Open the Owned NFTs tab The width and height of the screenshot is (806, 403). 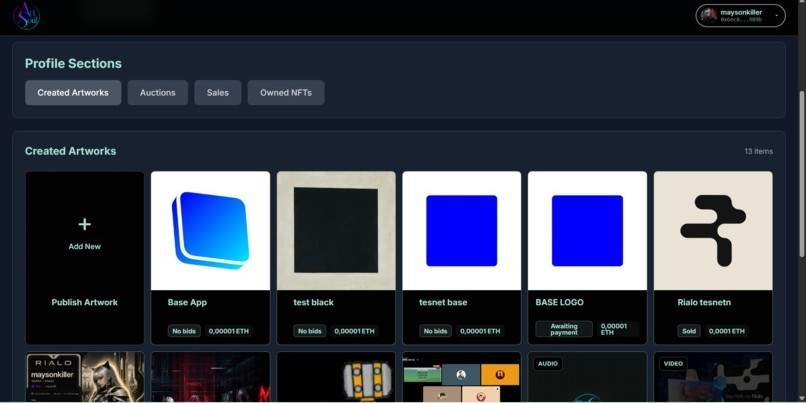tap(286, 93)
